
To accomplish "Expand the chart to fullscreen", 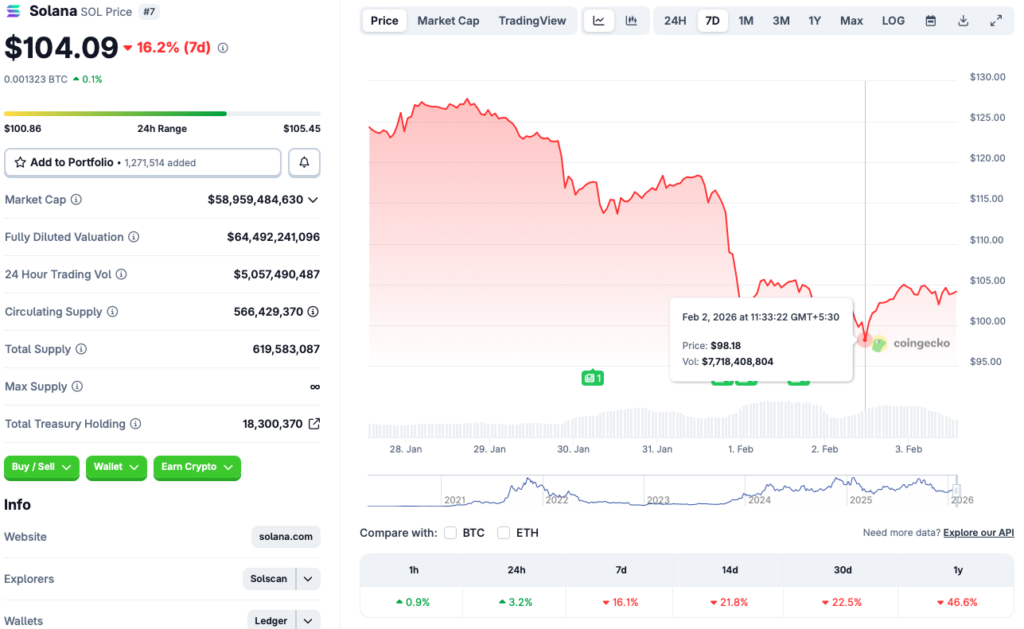I will coord(994,20).
